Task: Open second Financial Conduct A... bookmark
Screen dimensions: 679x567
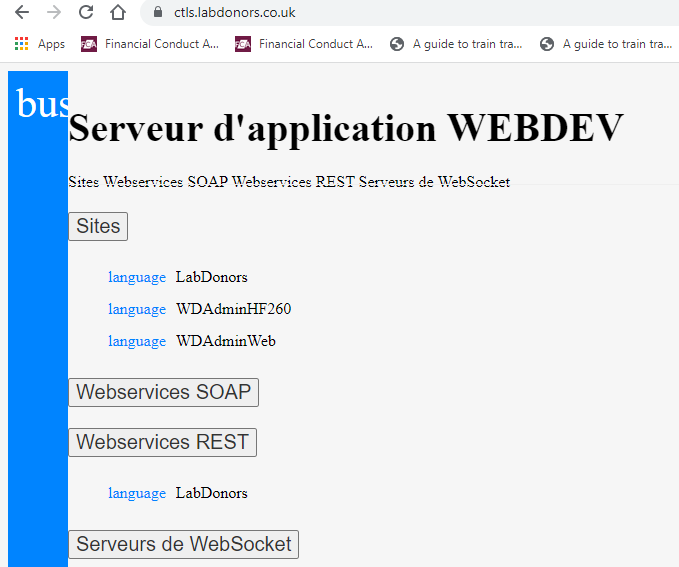Action: pos(304,44)
